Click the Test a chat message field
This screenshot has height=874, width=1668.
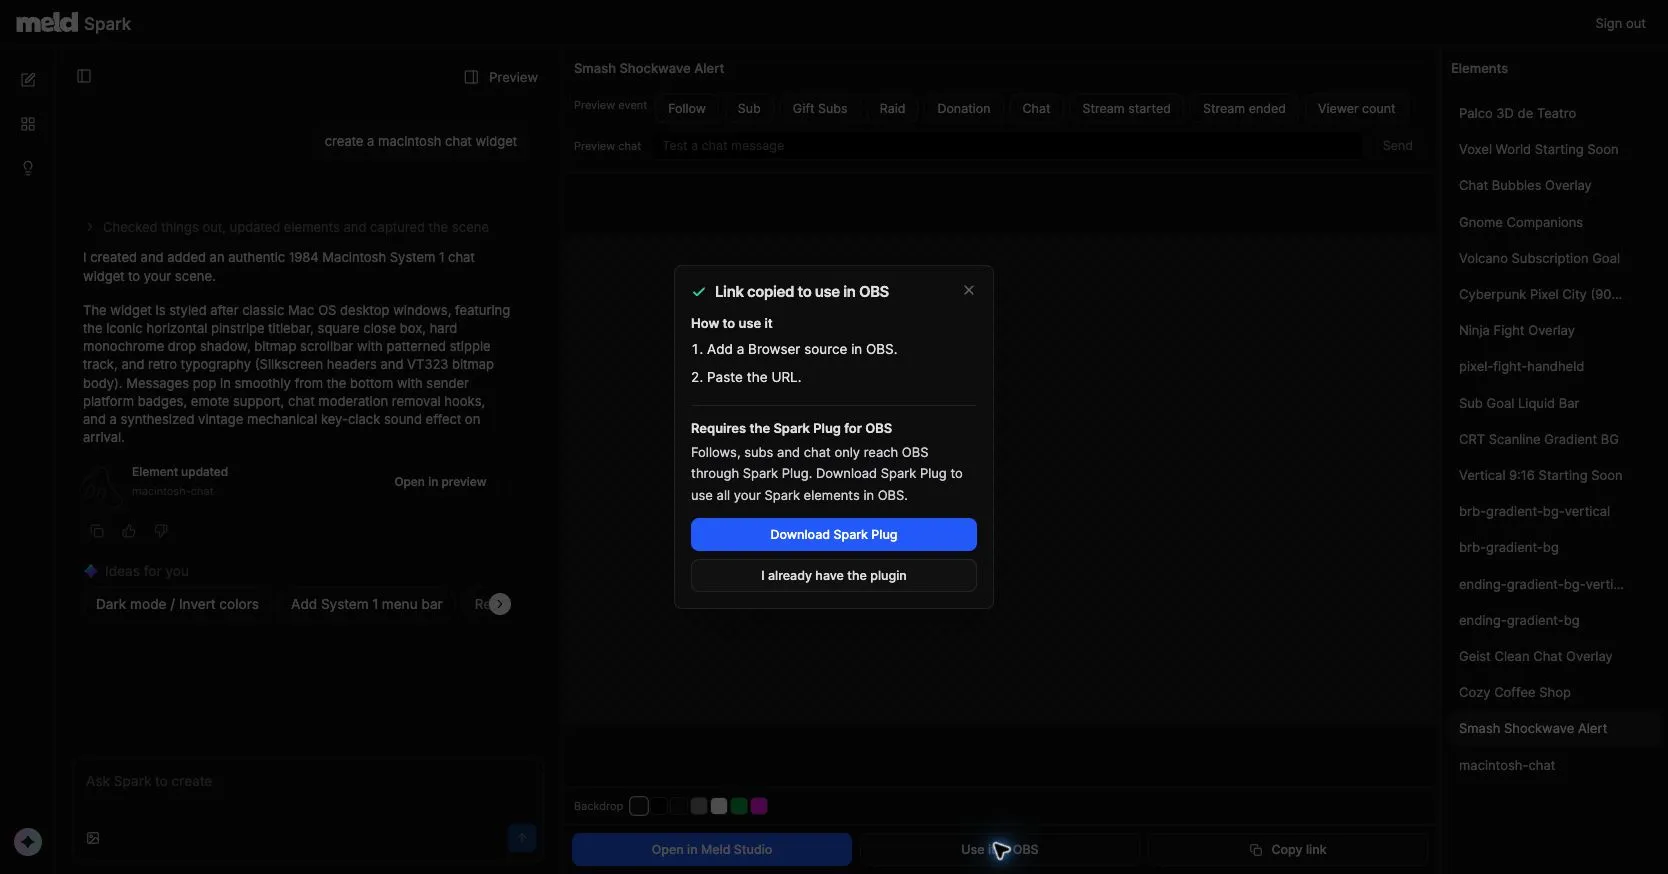point(1008,146)
